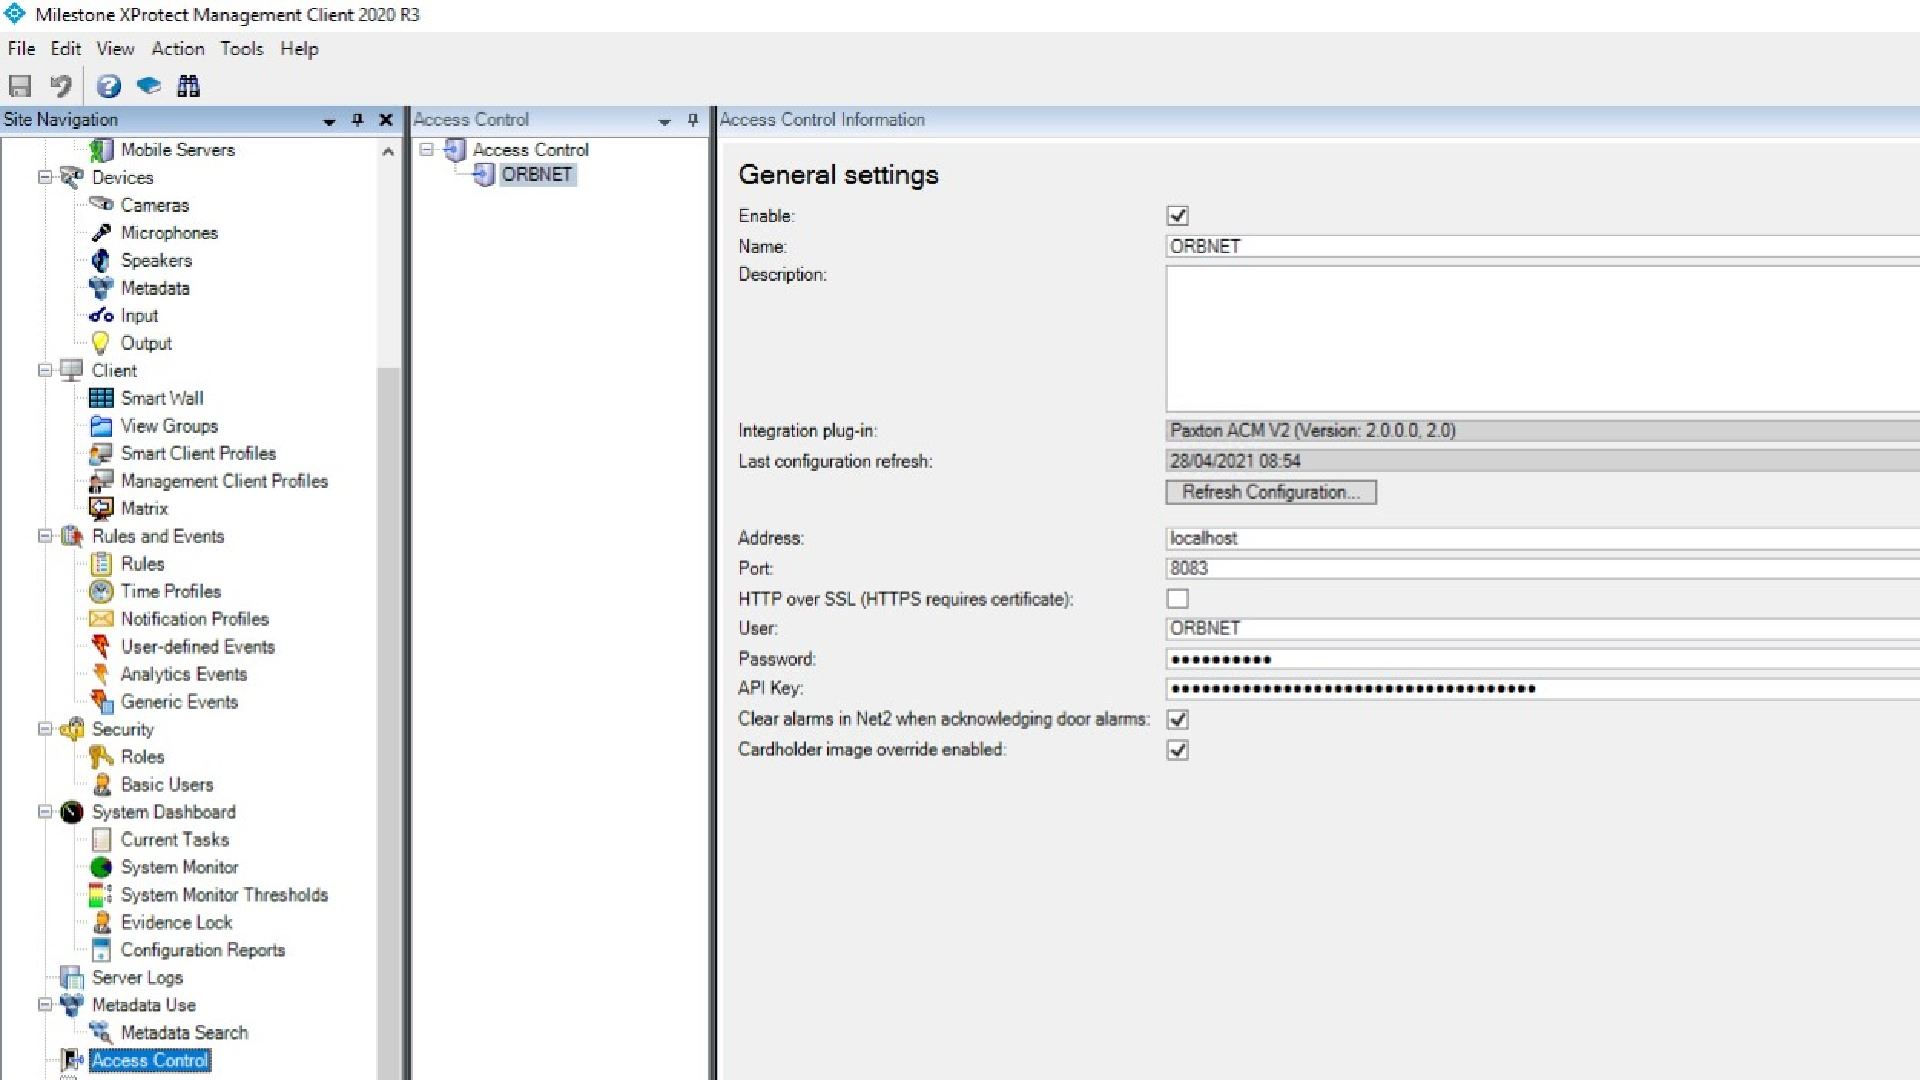
Task: Collapse the Security tree node
Action: pyautogui.click(x=45, y=729)
